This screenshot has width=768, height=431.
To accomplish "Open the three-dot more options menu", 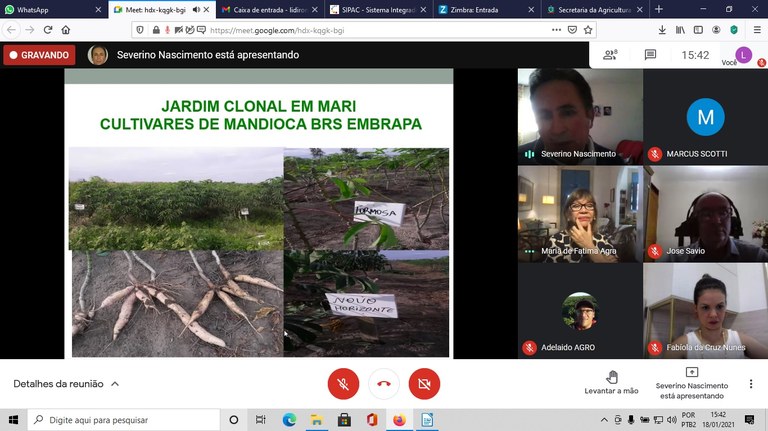I will click(751, 384).
